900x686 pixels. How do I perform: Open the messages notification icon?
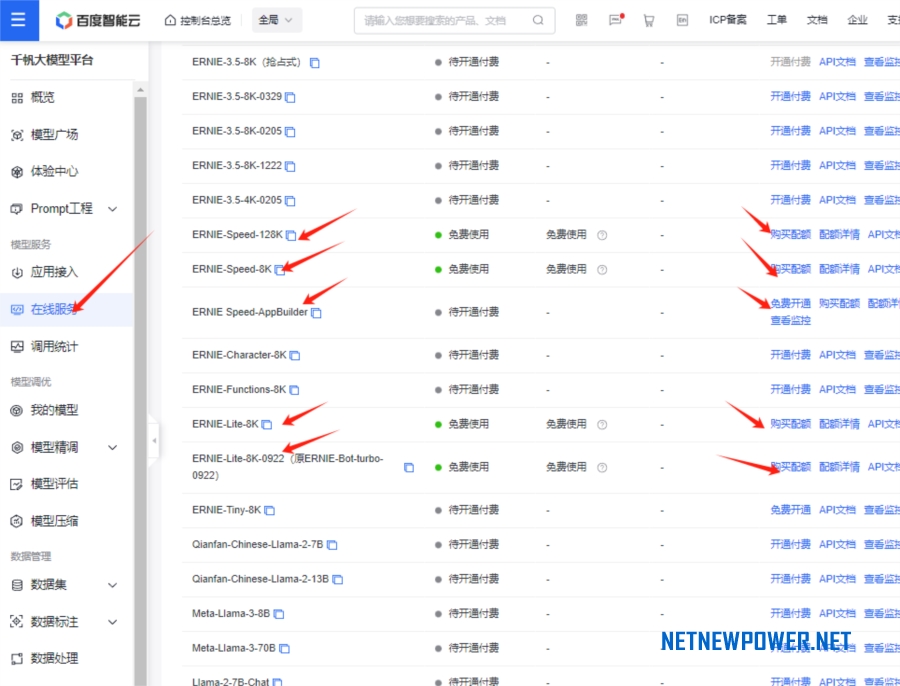(x=615, y=21)
